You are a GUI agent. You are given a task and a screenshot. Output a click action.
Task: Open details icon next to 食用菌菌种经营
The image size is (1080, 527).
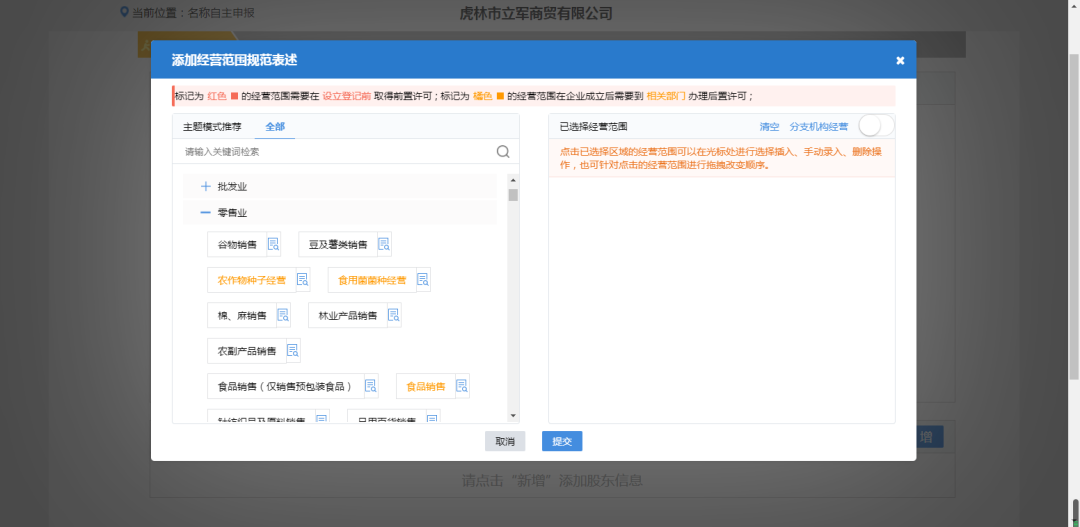pyautogui.click(x=424, y=280)
